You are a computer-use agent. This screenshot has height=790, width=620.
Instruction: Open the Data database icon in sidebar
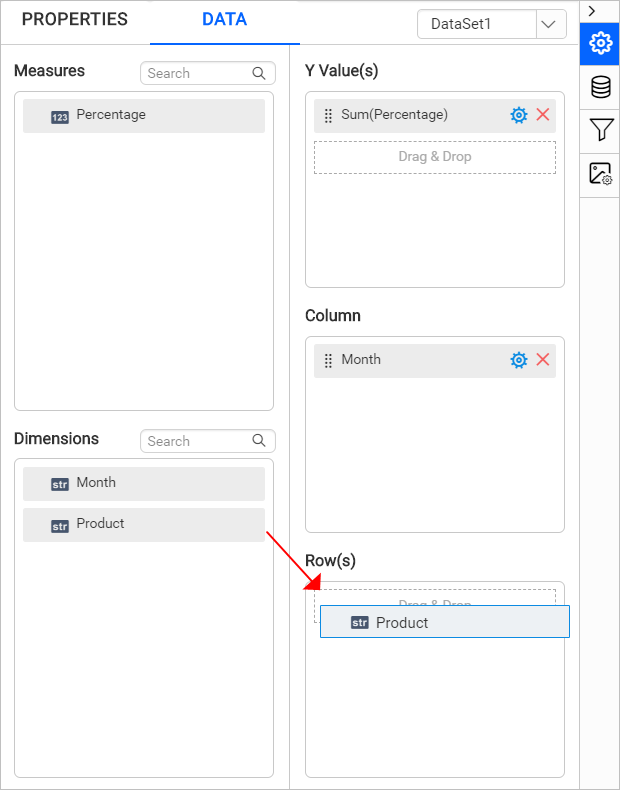tap(600, 87)
